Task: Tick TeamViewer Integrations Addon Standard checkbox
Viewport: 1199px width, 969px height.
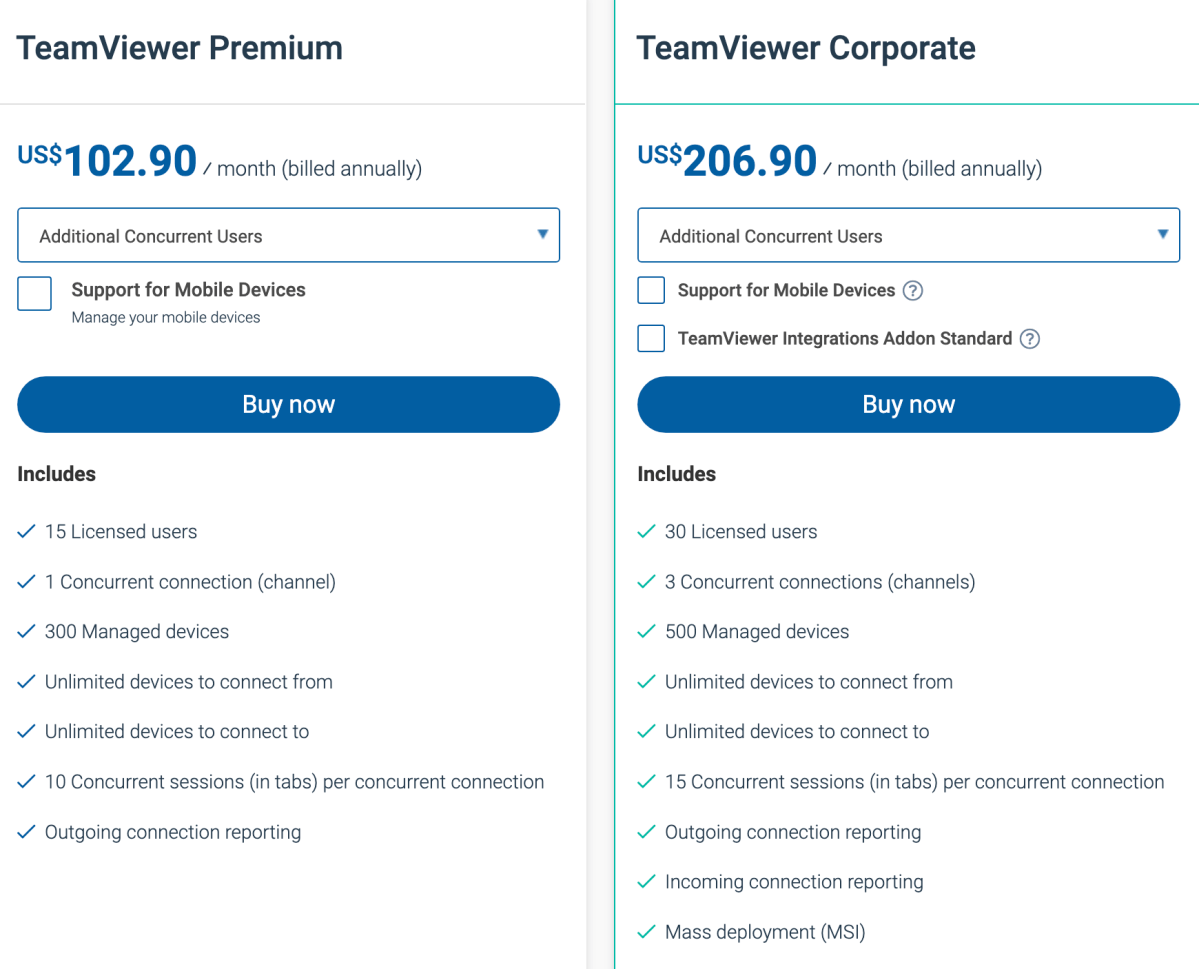Action: [651, 338]
